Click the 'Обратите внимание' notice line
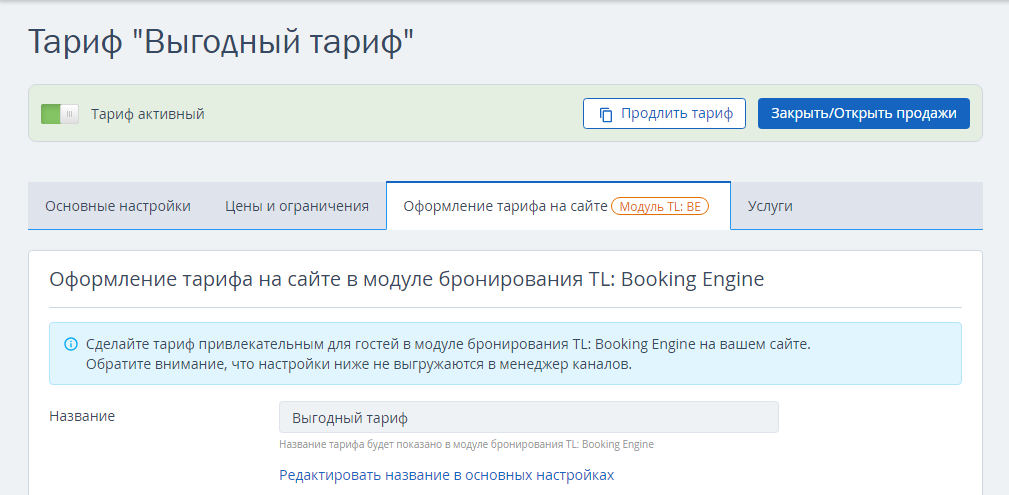This screenshot has width=1009, height=495. [359, 364]
